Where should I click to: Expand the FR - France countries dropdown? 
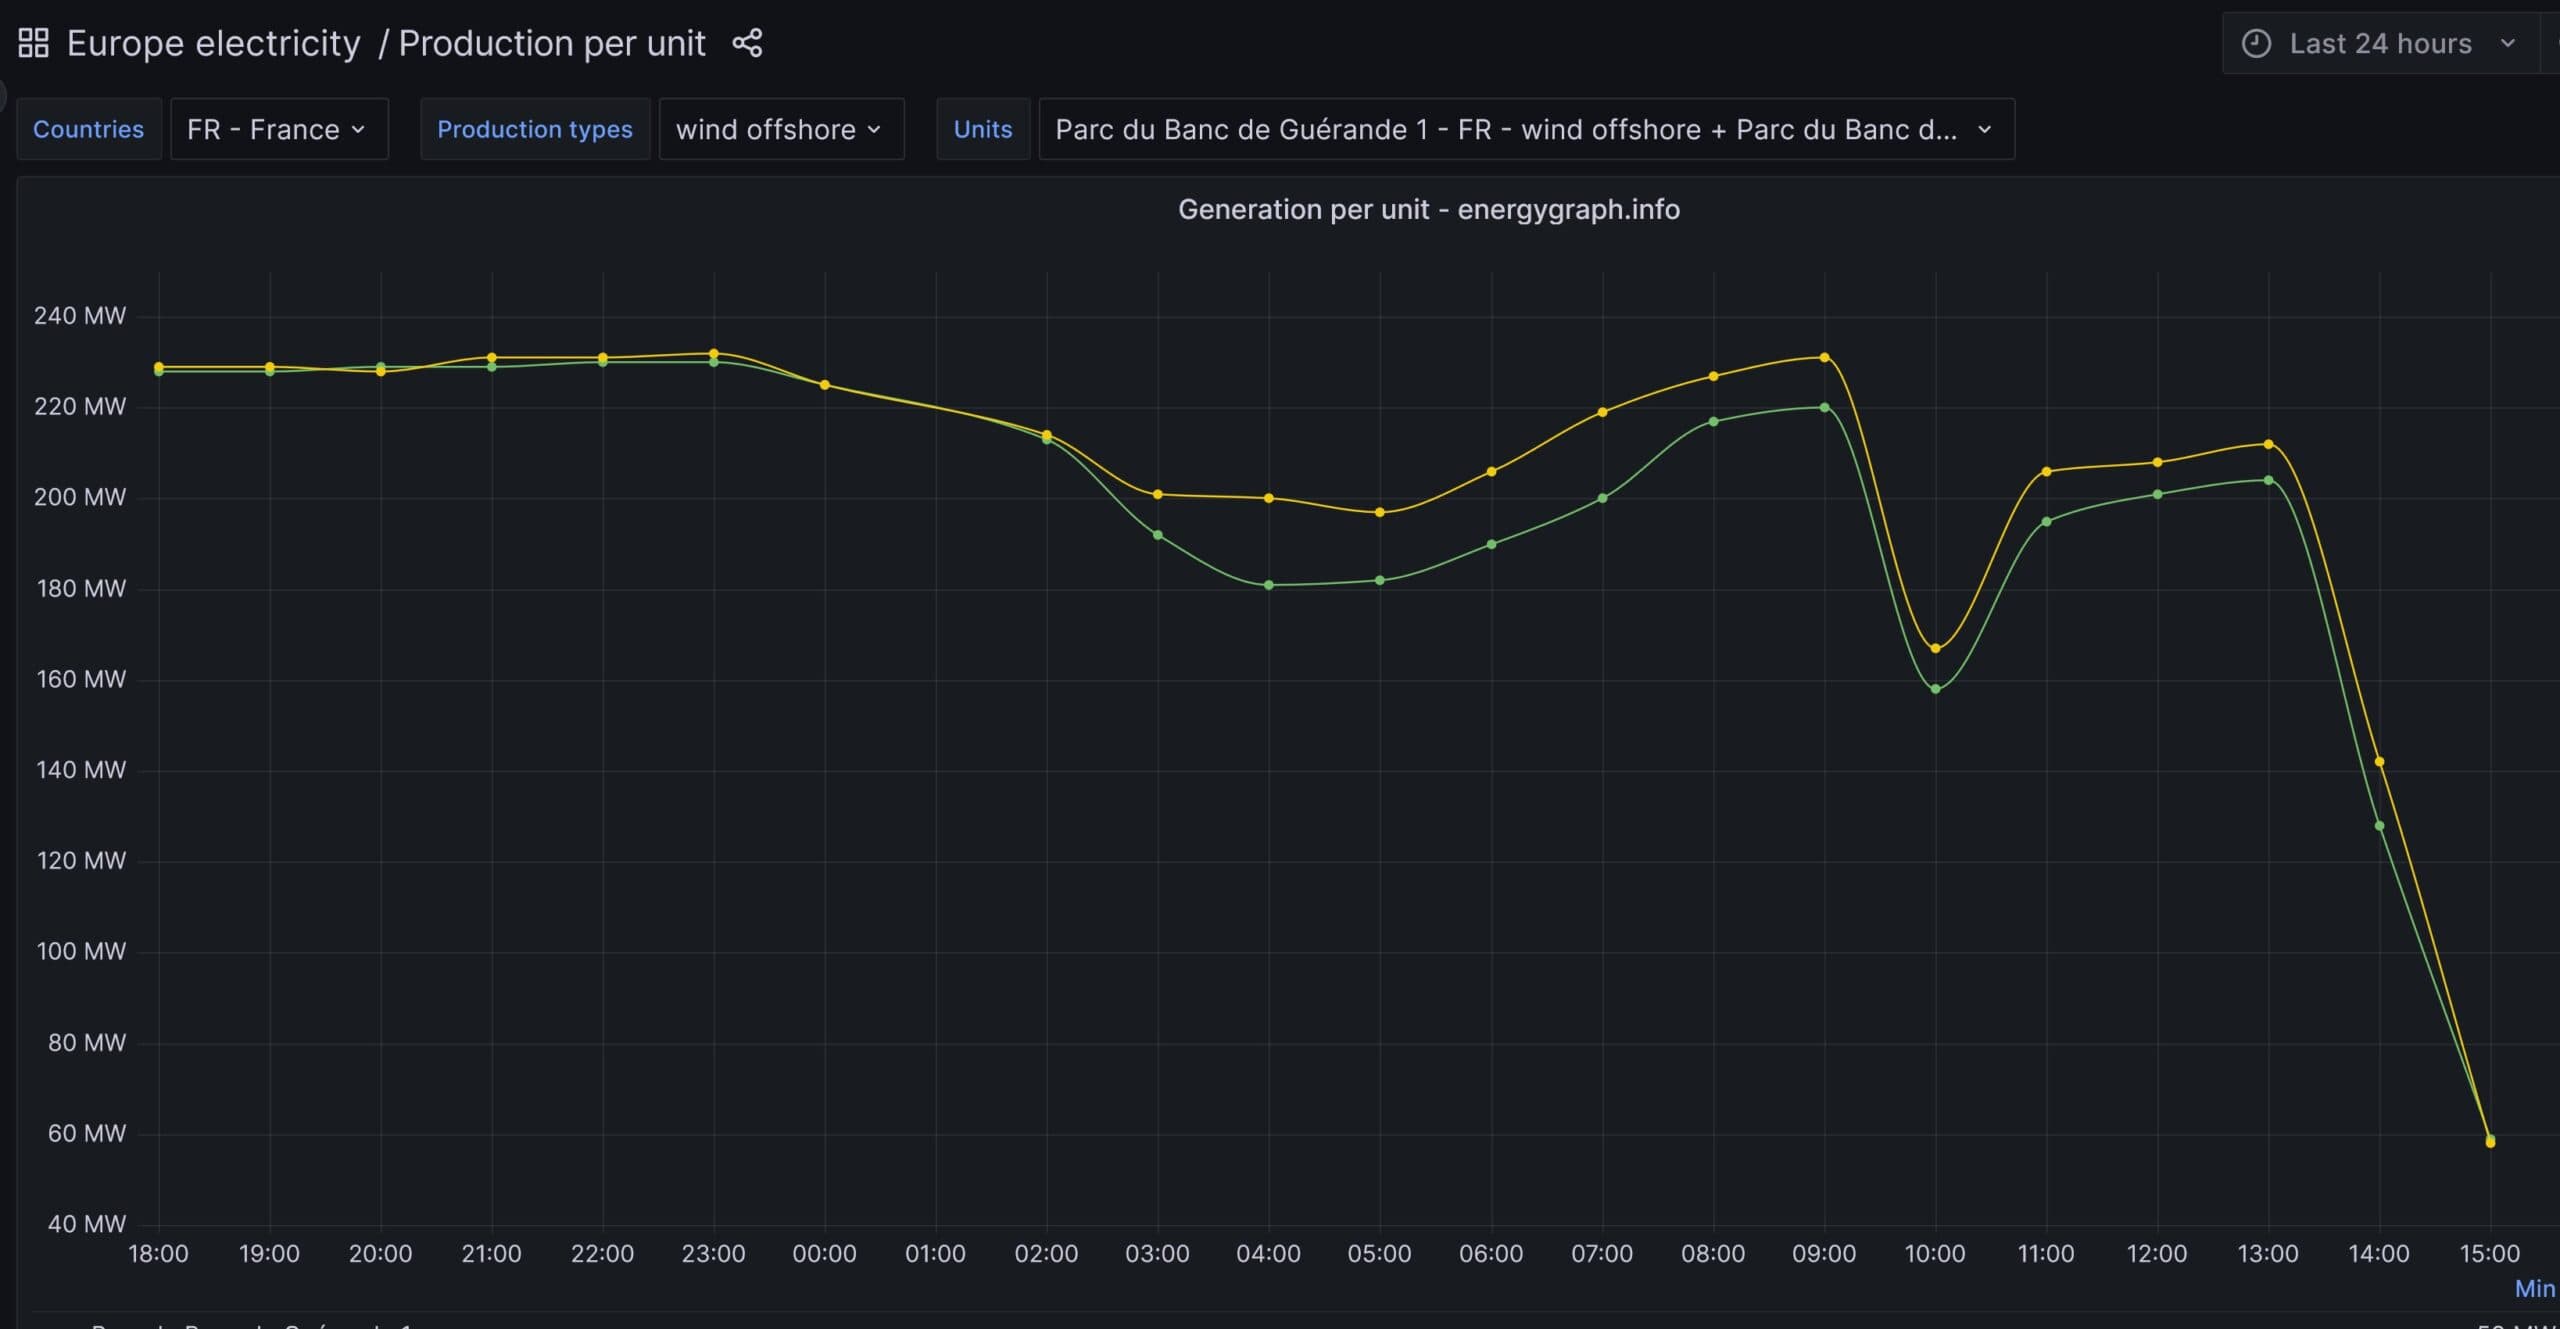278,129
